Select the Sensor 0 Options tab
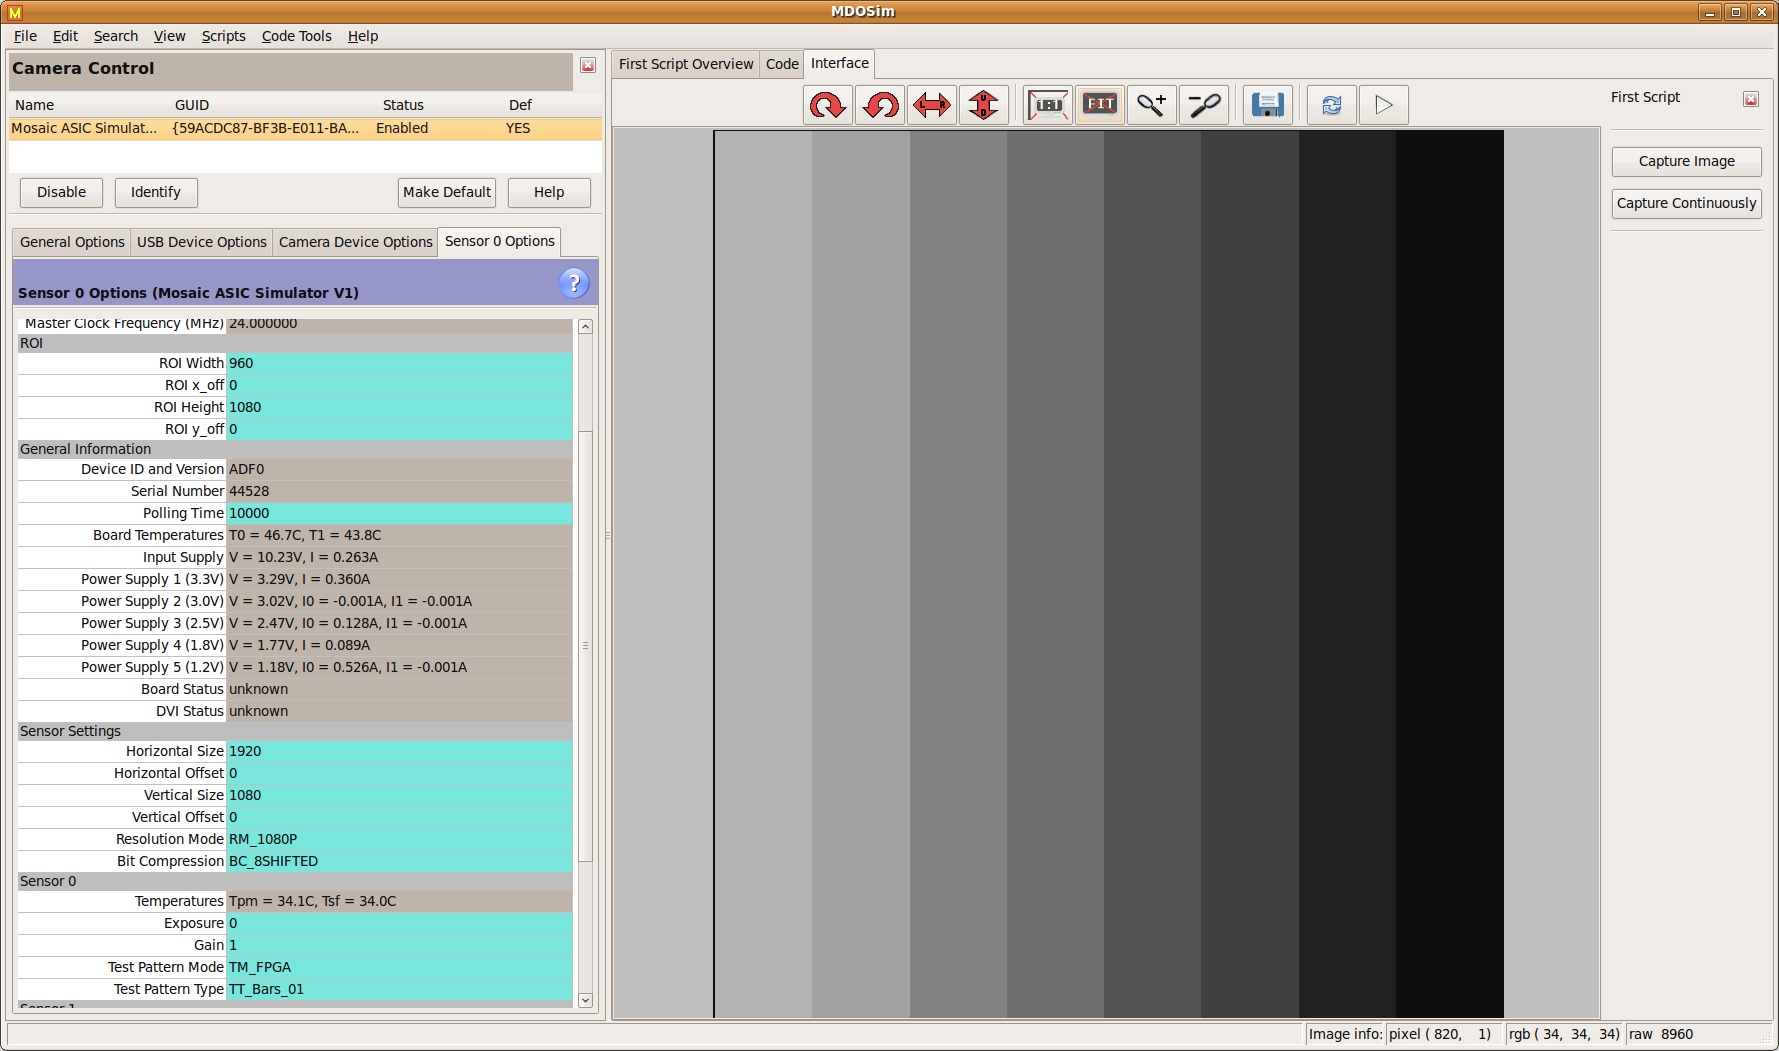 point(499,241)
